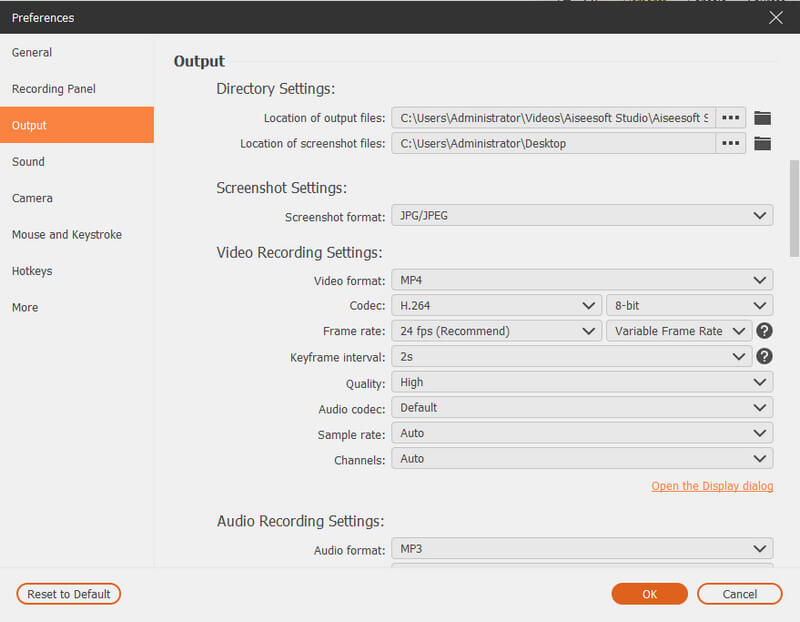Click the ... browse icon for screenshot files
Image resolution: width=800 pixels, height=622 pixels.
click(x=730, y=143)
